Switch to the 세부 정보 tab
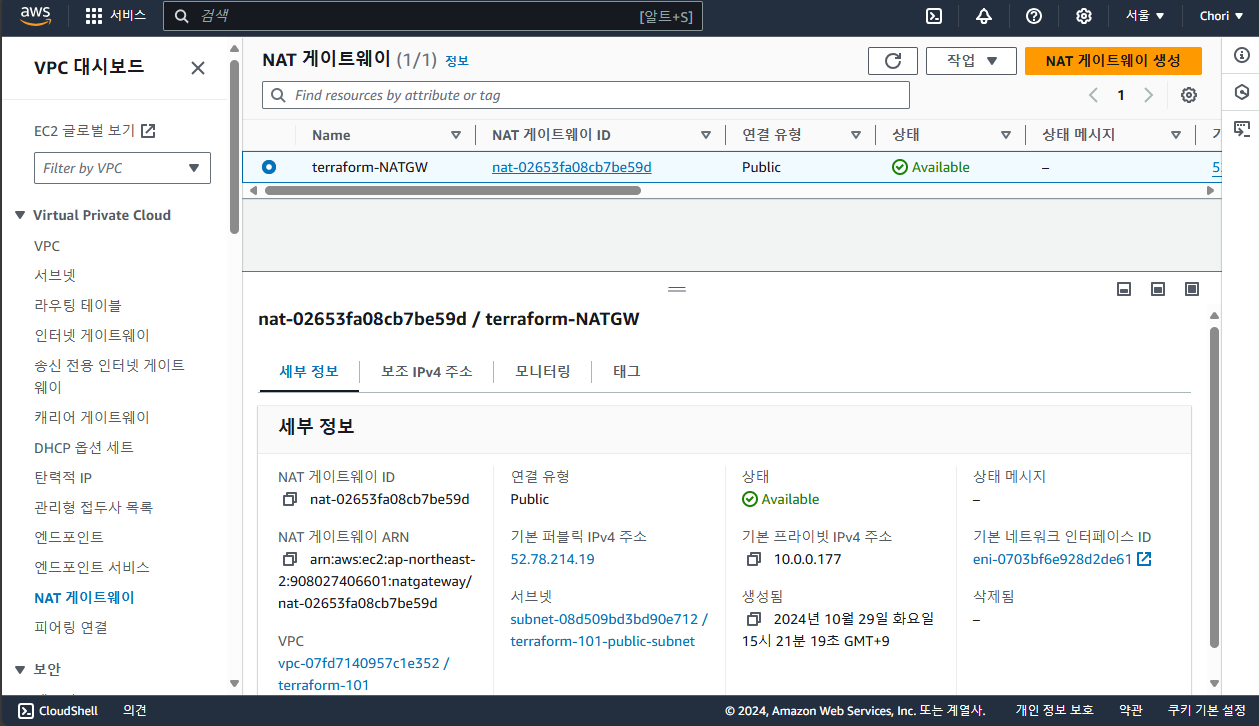 pyautogui.click(x=308, y=371)
